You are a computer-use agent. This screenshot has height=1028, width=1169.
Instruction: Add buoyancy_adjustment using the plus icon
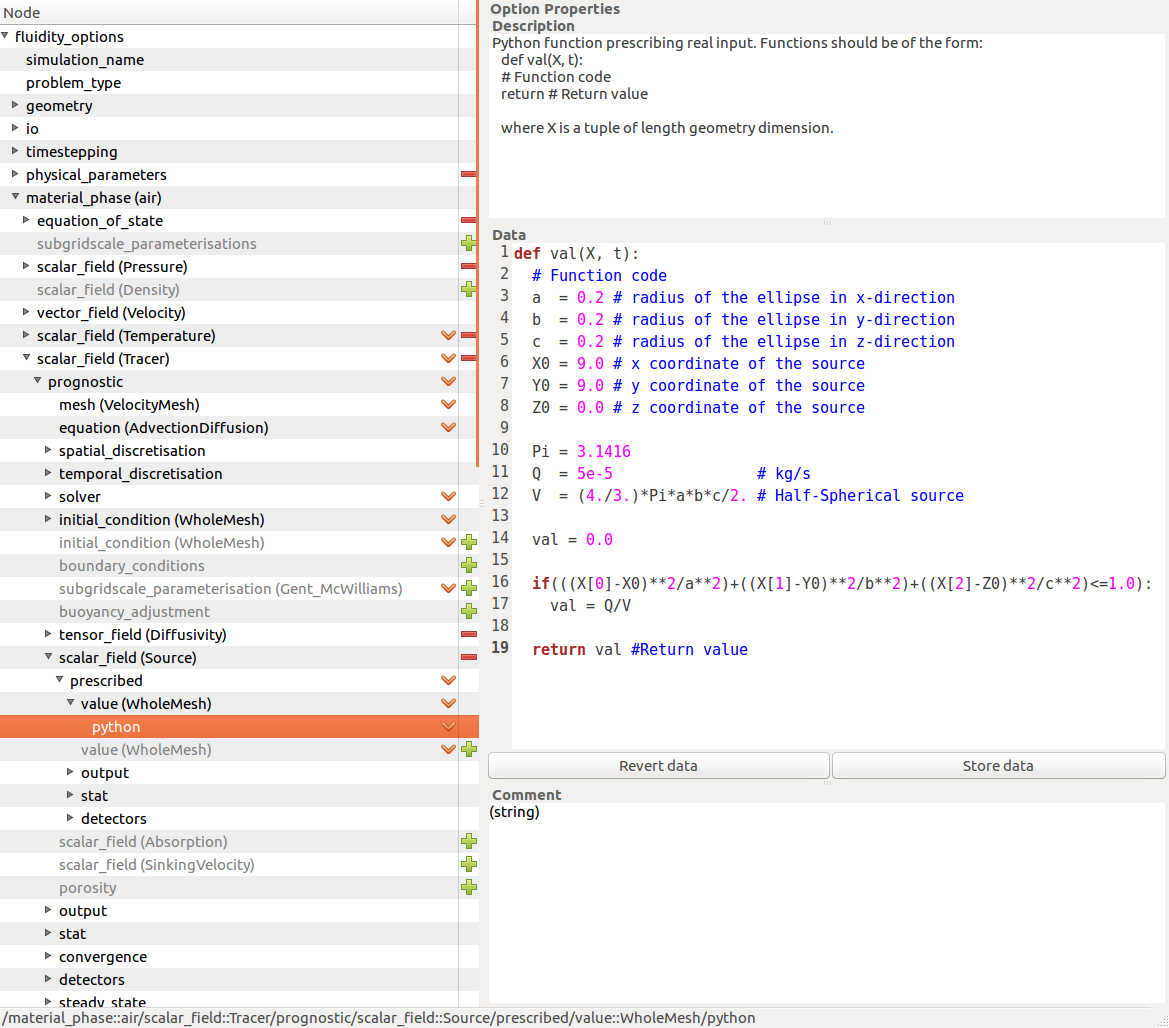point(468,611)
